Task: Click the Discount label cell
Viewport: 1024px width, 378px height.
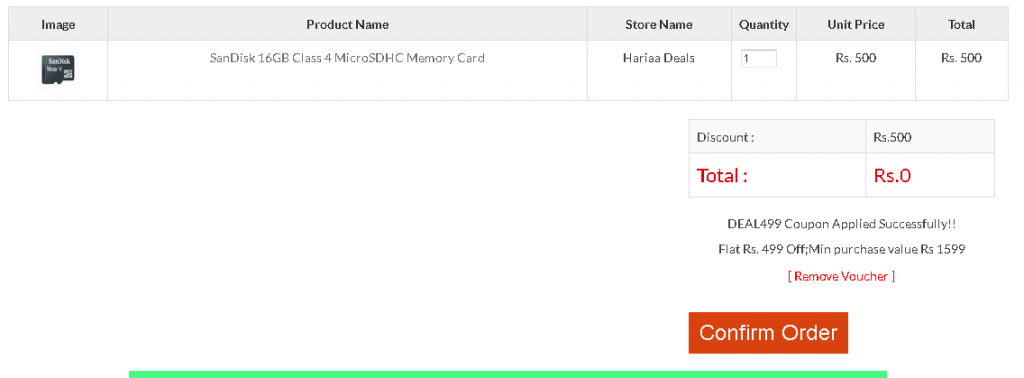Action: pyautogui.click(x=777, y=136)
